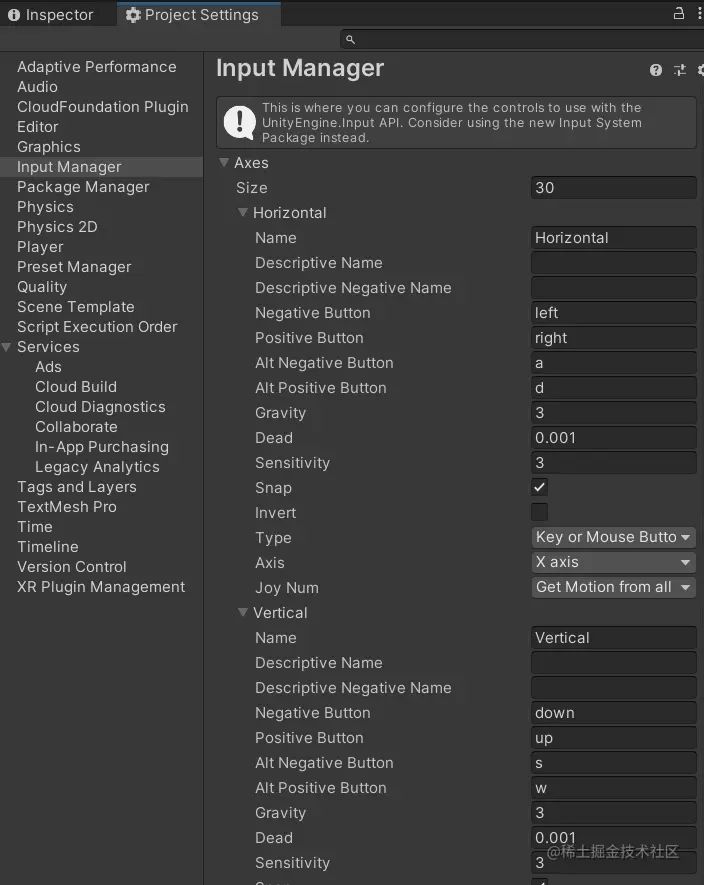The height and width of the screenshot is (885, 704).
Task: Click the Inspector tab info icon
Action: click(x=14, y=15)
